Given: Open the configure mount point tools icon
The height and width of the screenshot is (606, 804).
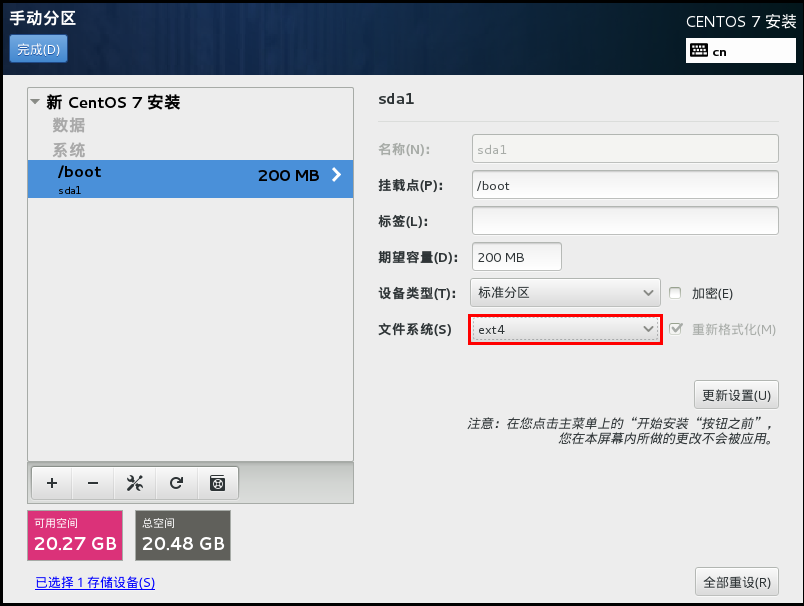Looking at the screenshot, I should [x=135, y=483].
